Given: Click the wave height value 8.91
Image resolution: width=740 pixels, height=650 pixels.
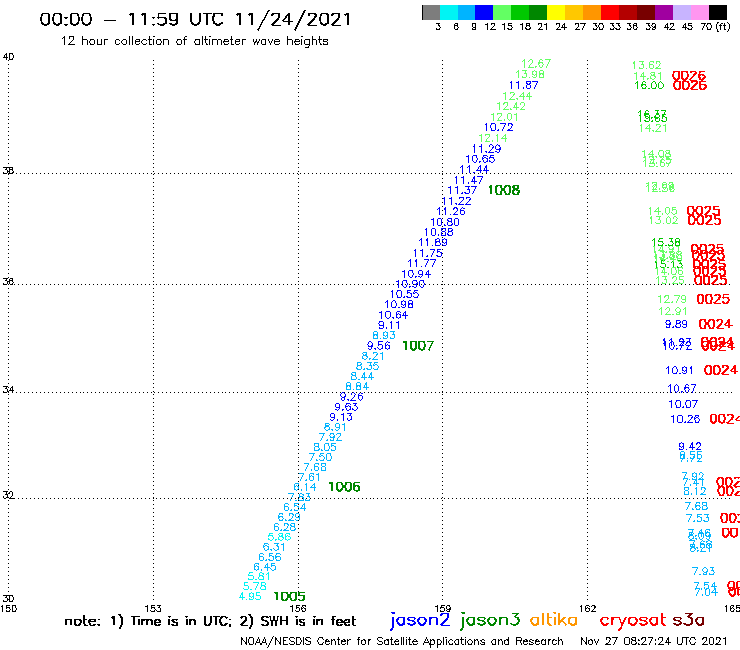Looking at the screenshot, I should [x=335, y=427].
